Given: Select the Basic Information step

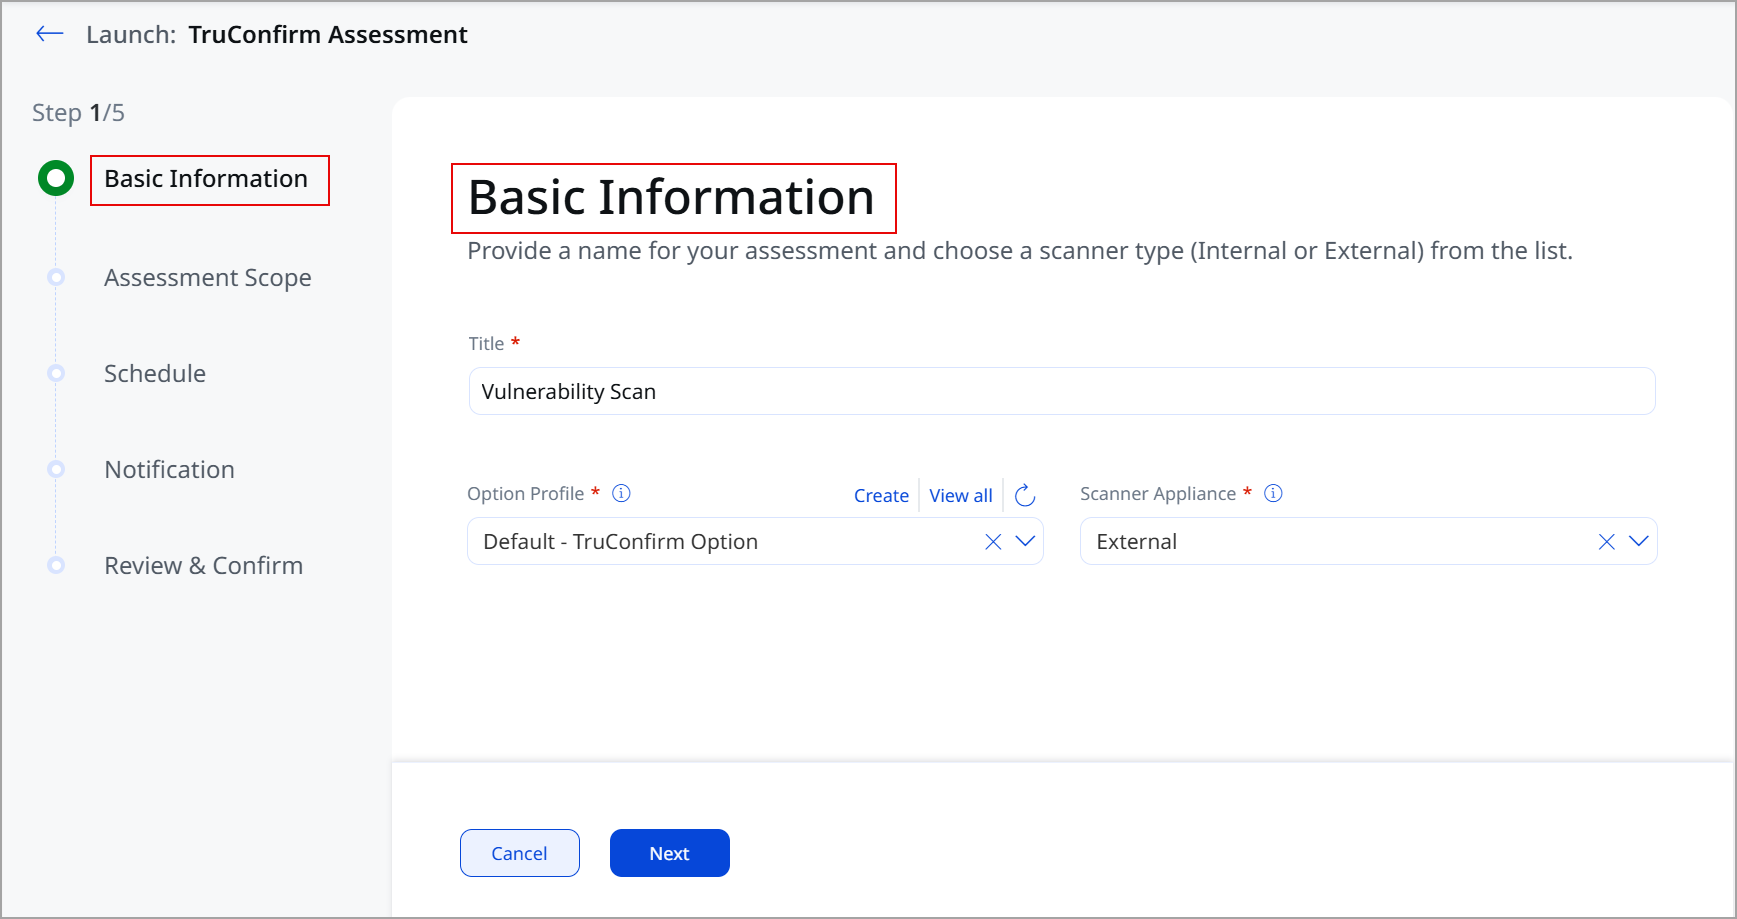Looking at the screenshot, I should (206, 179).
